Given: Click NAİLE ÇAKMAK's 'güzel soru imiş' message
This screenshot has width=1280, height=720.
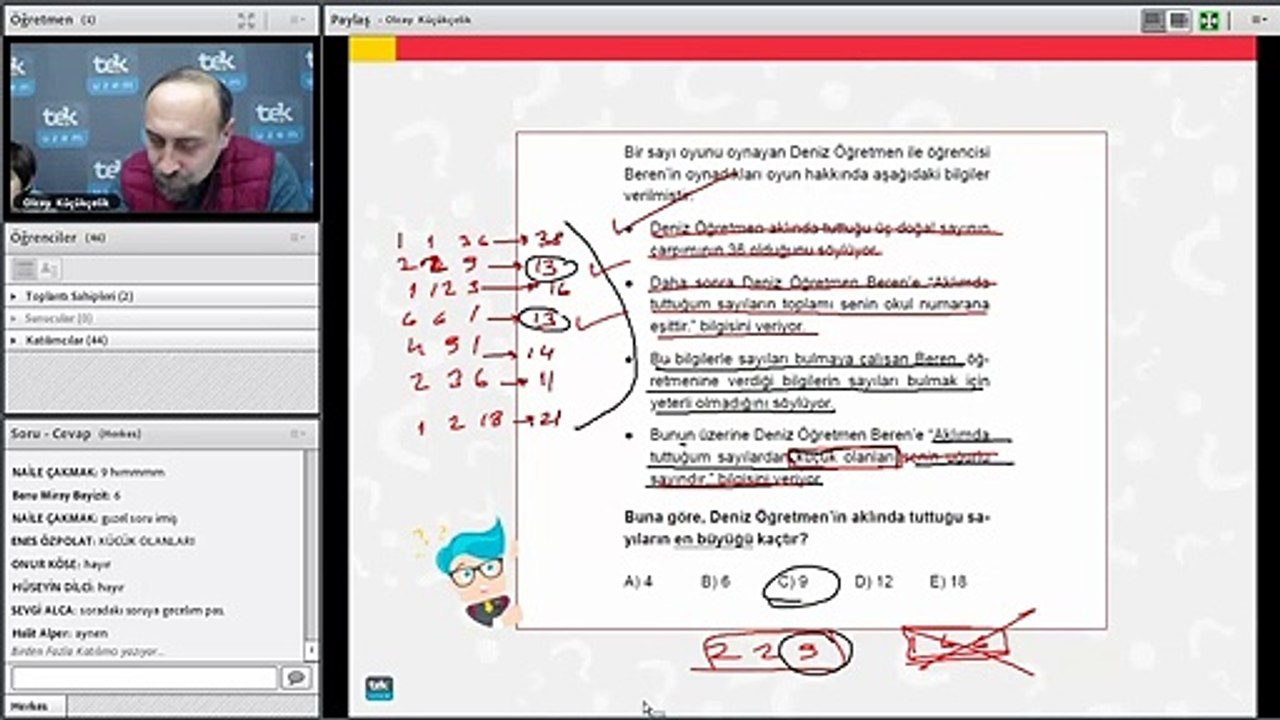Looking at the screenshot, I should coord(94,518).
